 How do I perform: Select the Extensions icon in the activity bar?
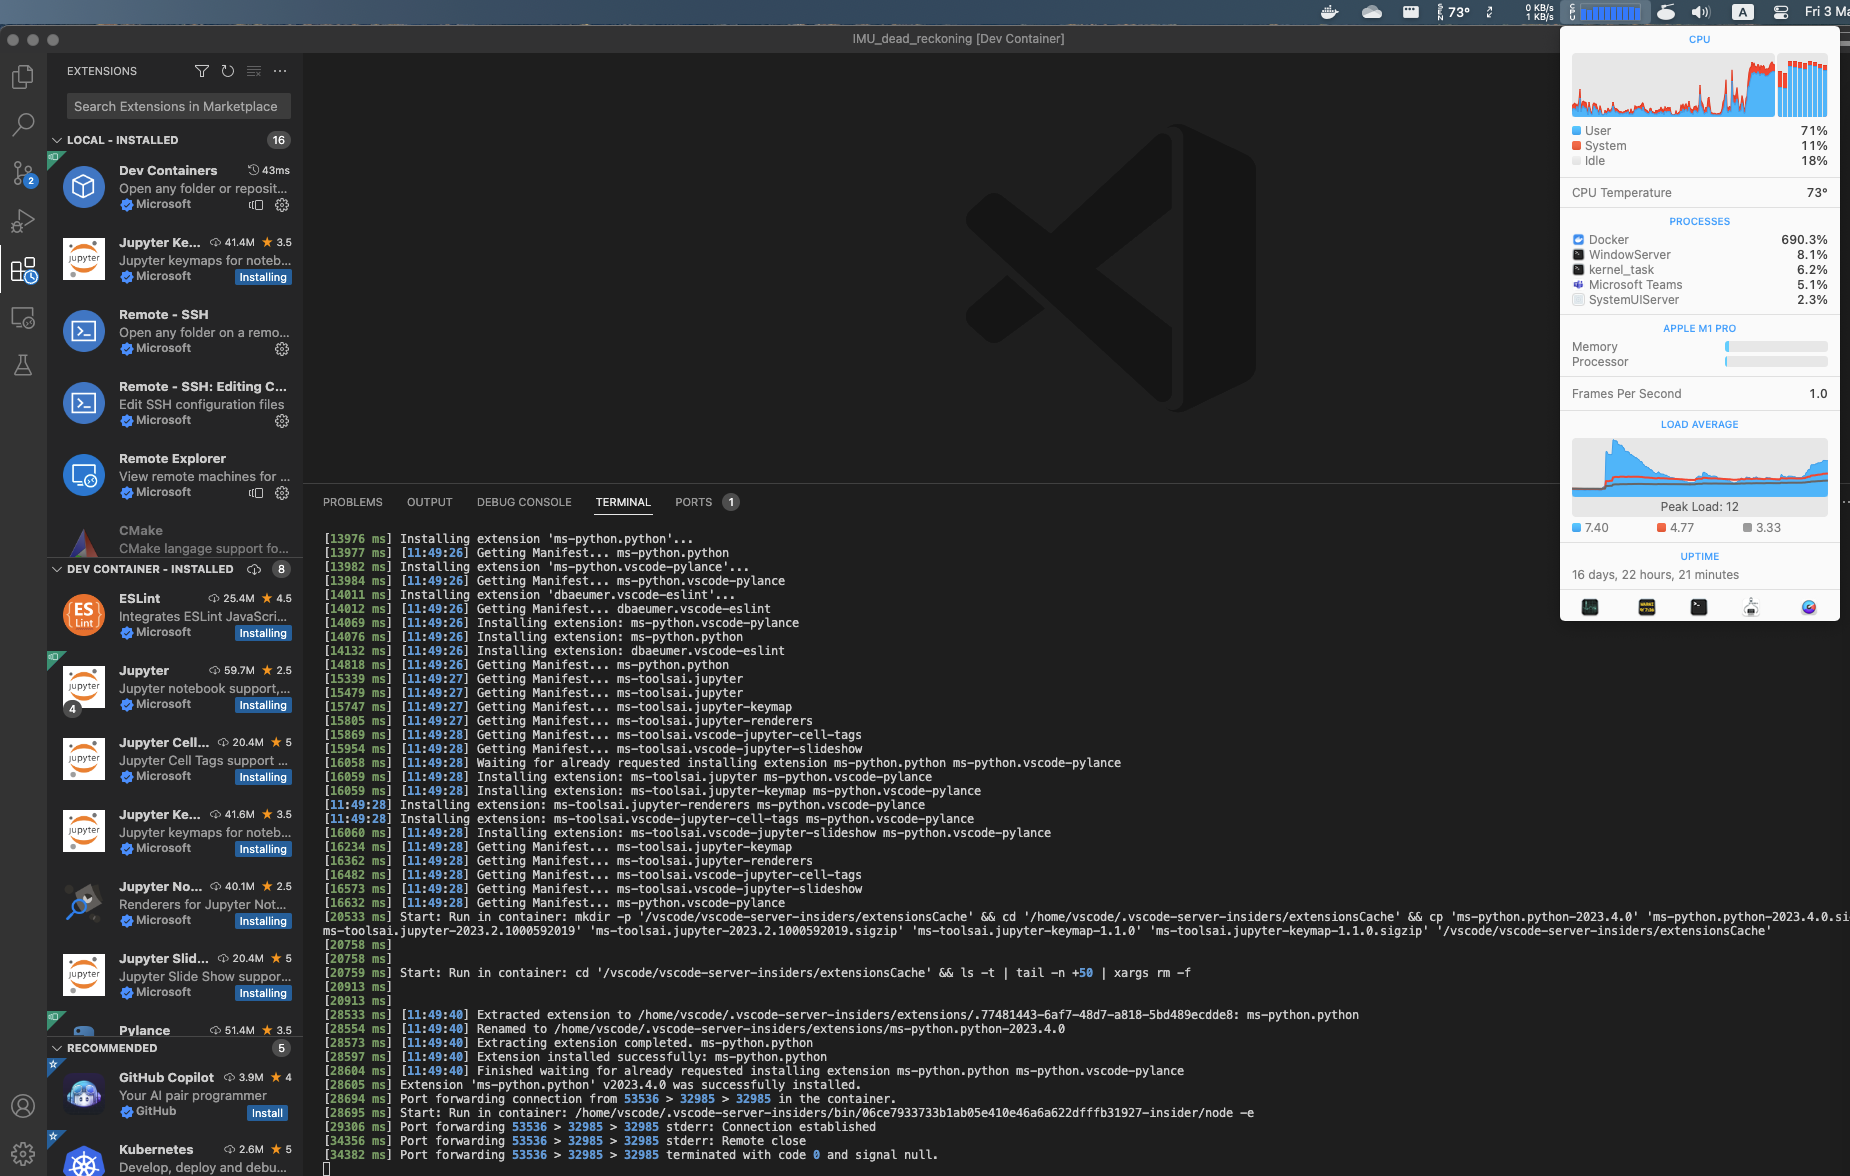22,268
